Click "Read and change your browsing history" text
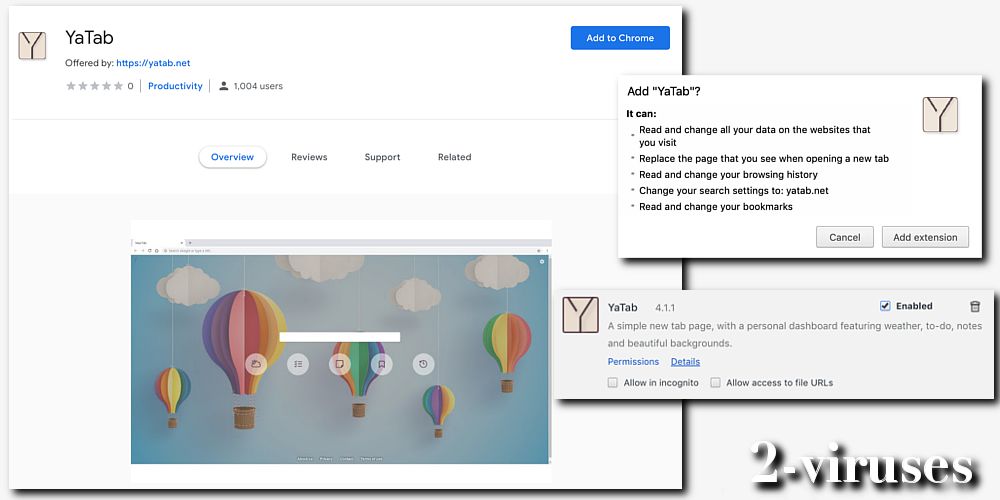 click(728, 175)
